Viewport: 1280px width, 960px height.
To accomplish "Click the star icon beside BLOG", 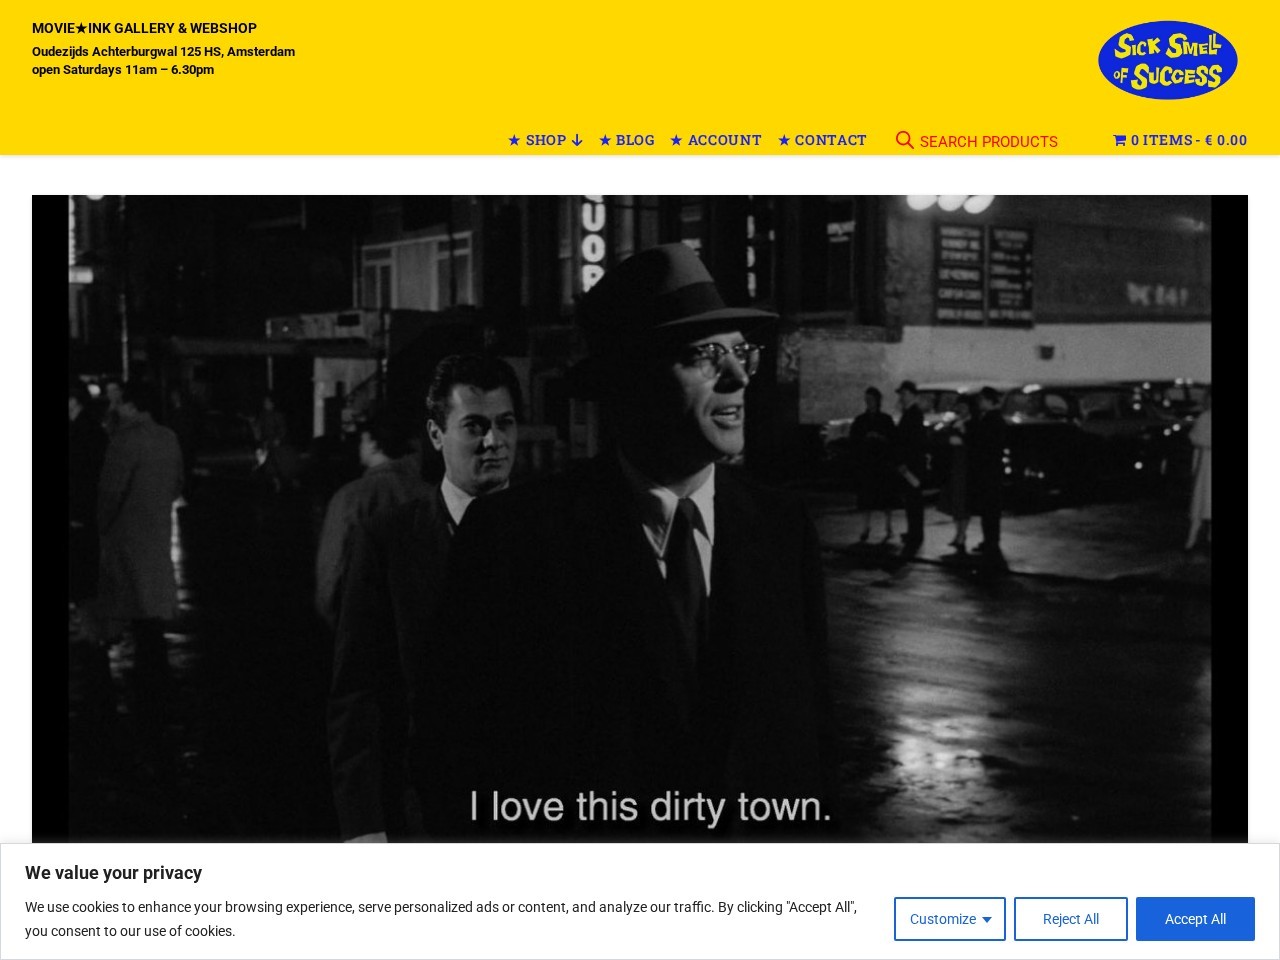I will pos(606,140).
